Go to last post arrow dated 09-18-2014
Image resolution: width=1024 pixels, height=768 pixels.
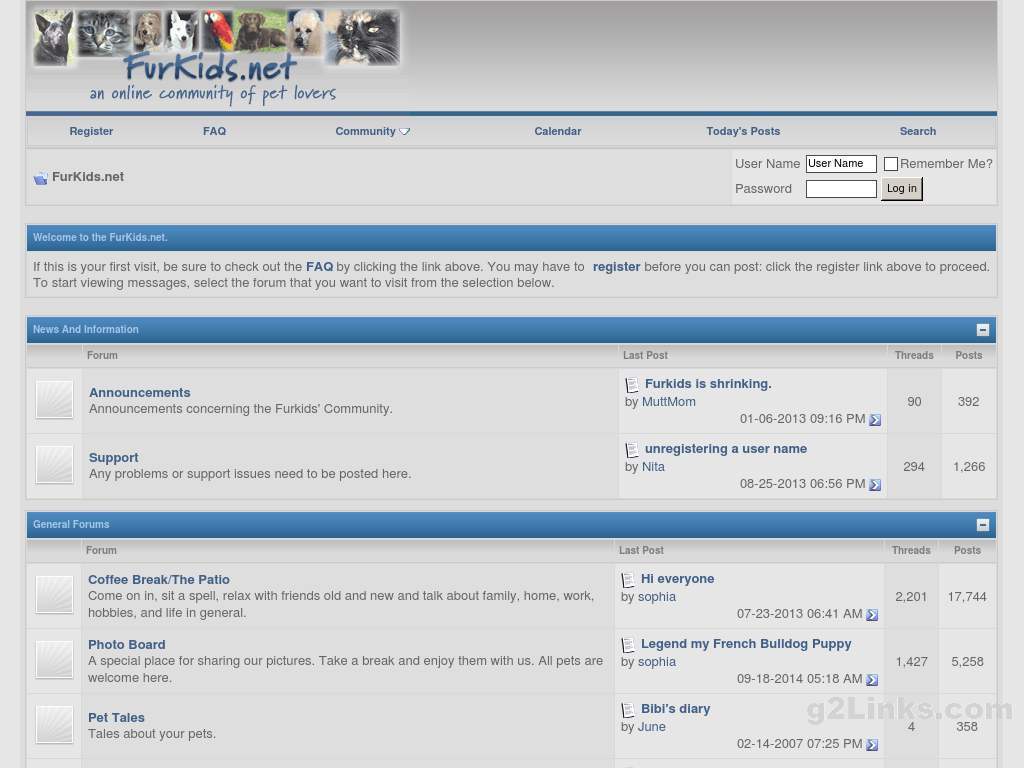(872, 680)
